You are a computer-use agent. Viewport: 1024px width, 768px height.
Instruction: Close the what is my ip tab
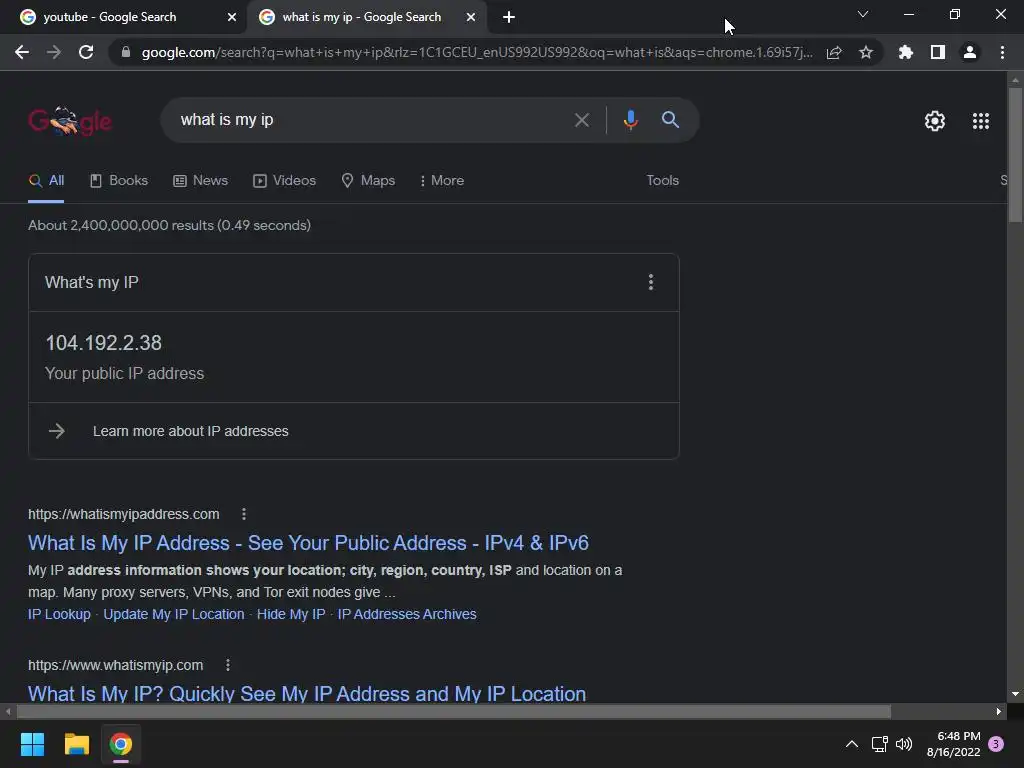click(x=471, y=18)
